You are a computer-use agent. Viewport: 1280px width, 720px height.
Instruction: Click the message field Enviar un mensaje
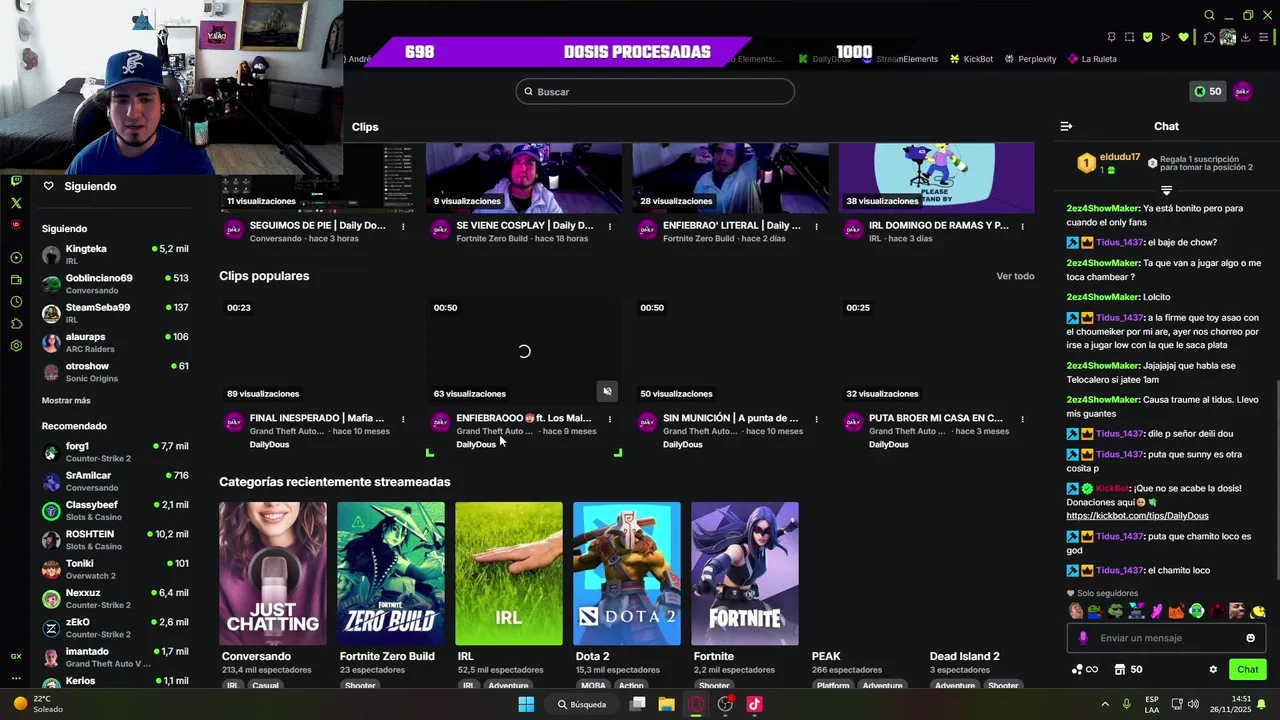point(1165,638)
